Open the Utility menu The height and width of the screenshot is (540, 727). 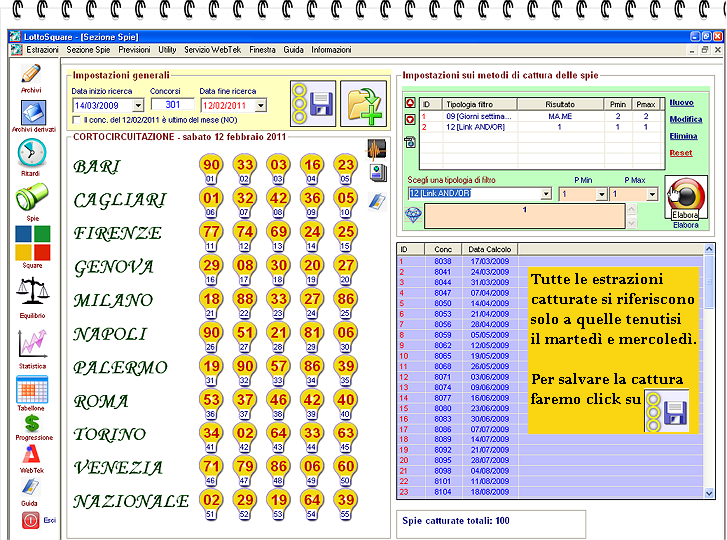[167, 50]
